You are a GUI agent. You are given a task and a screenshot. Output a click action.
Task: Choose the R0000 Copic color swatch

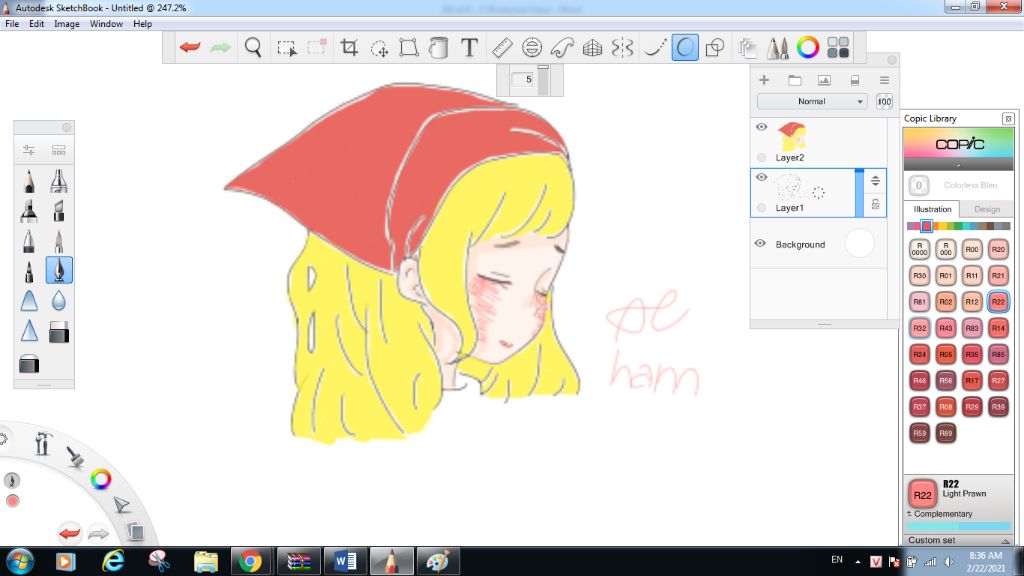click(x=920, y=249)
